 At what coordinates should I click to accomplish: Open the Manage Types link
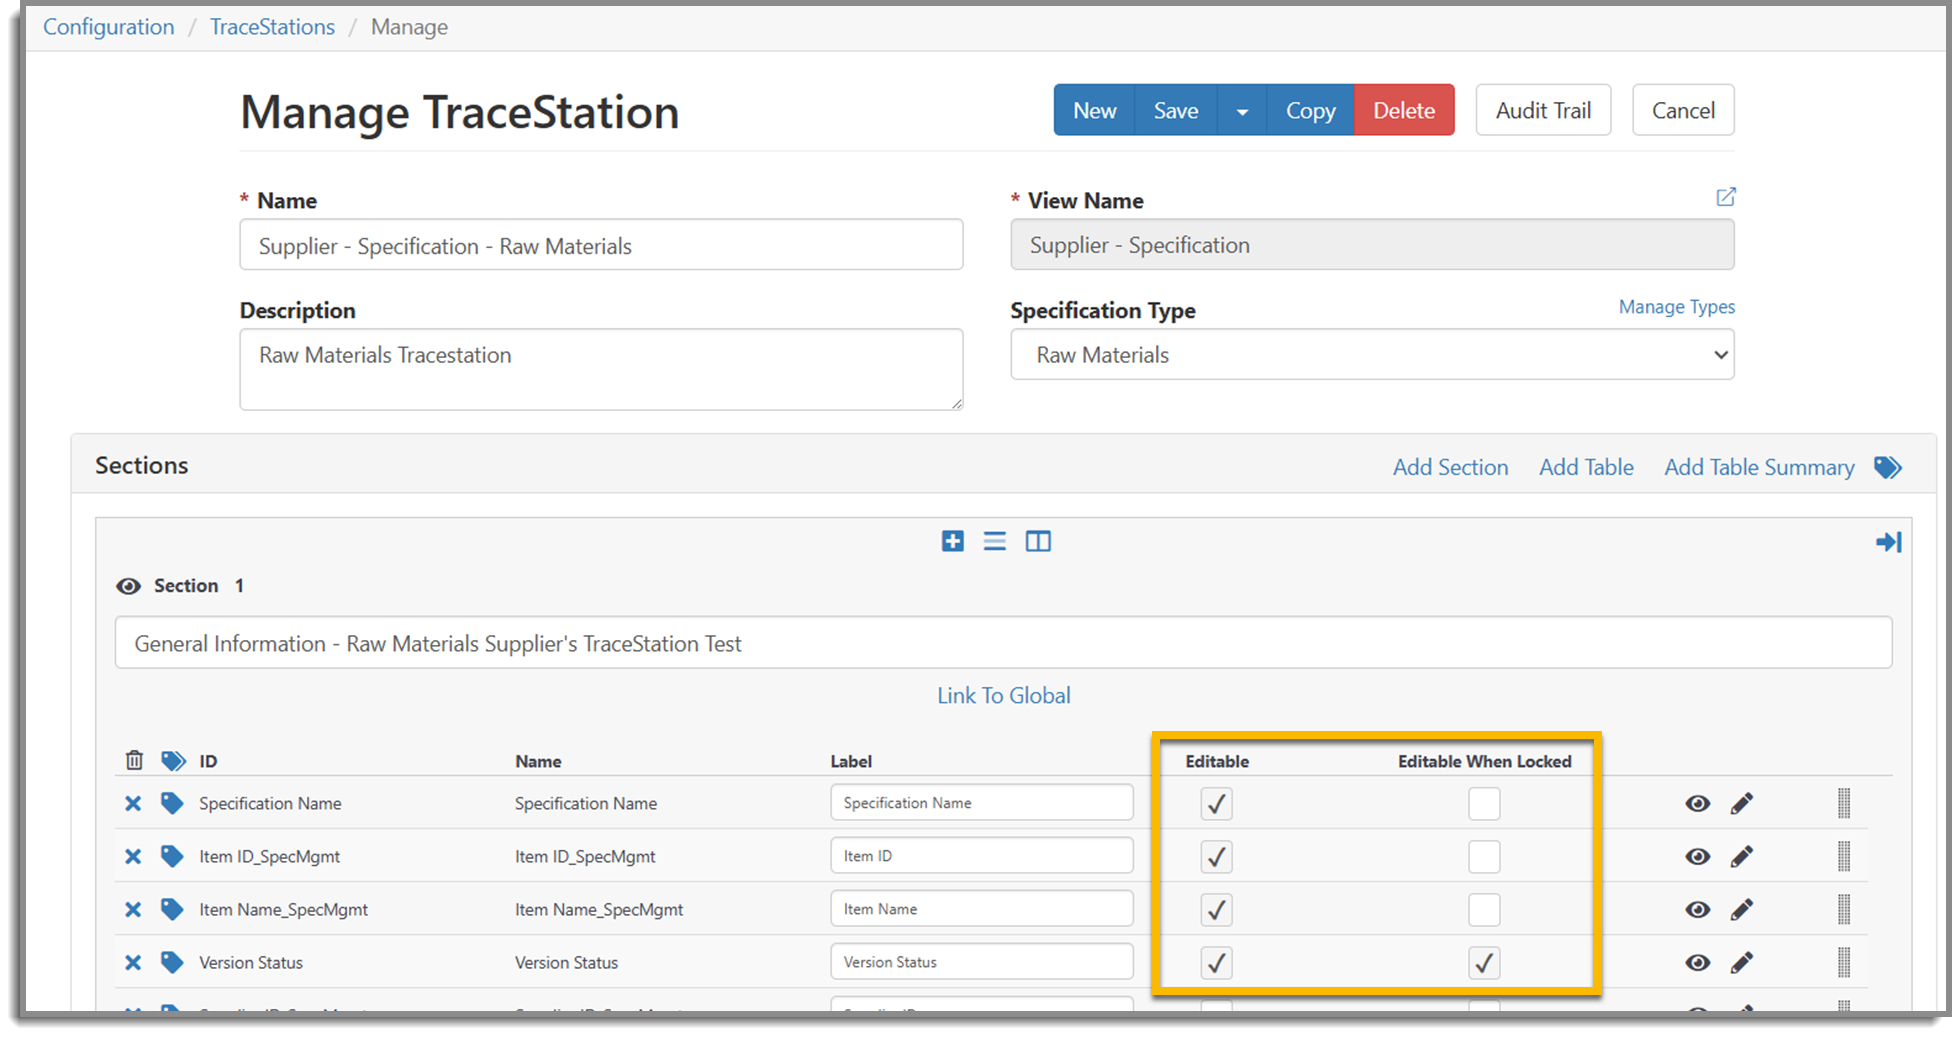pyautogui.click(x=1677, y=307)
